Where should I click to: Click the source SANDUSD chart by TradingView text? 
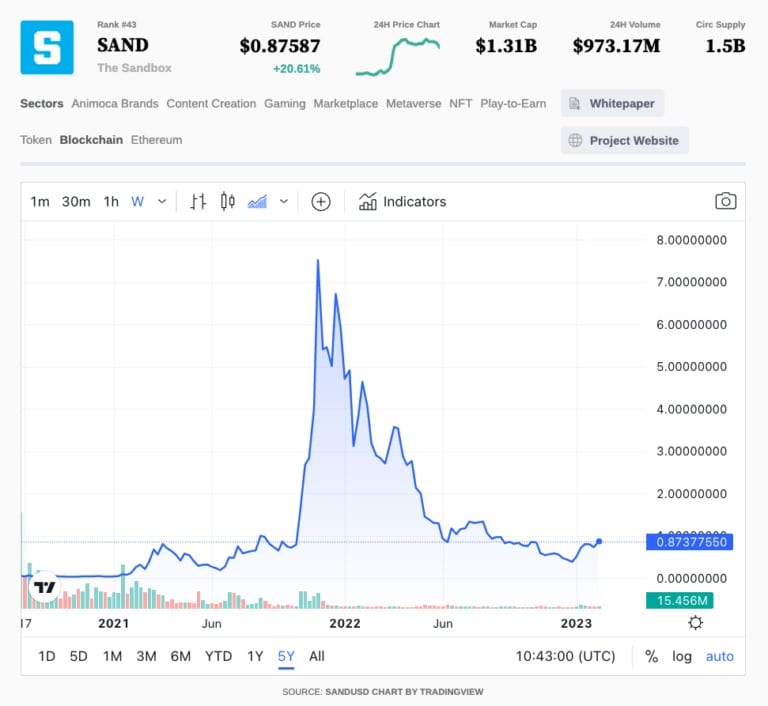tap(383, 692)
